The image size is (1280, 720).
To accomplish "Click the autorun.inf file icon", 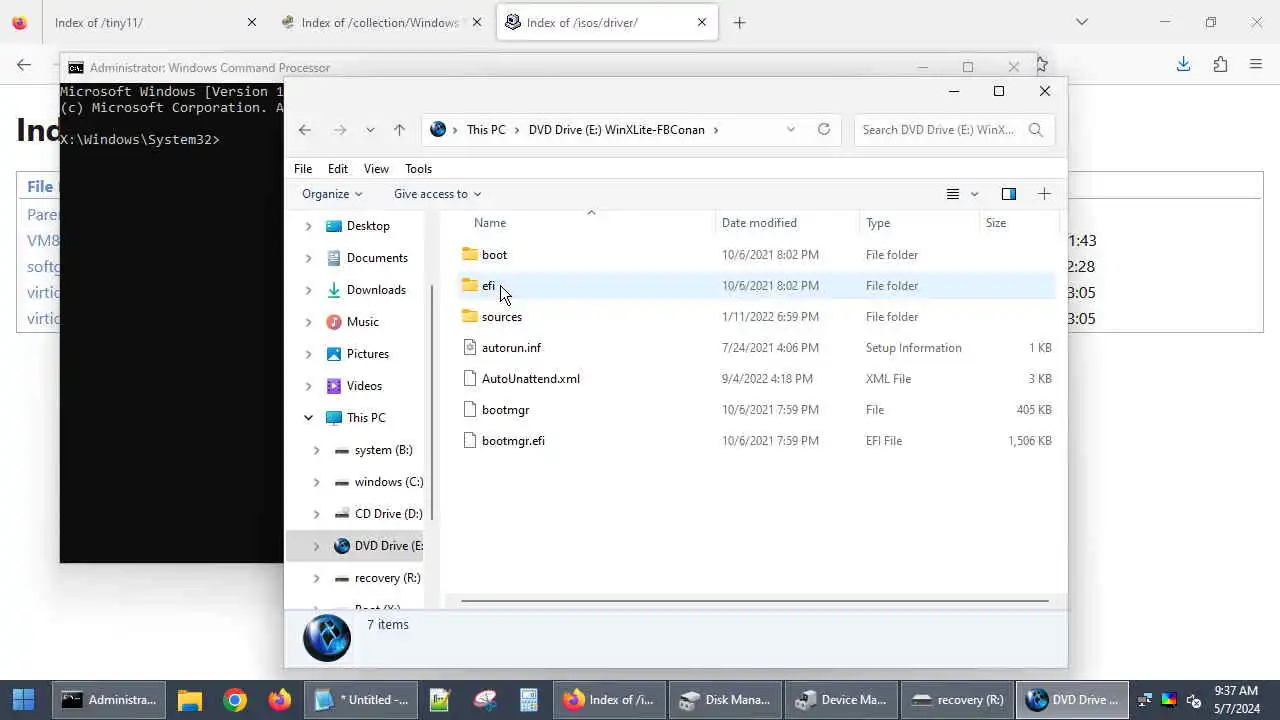I will pos(470,347).
